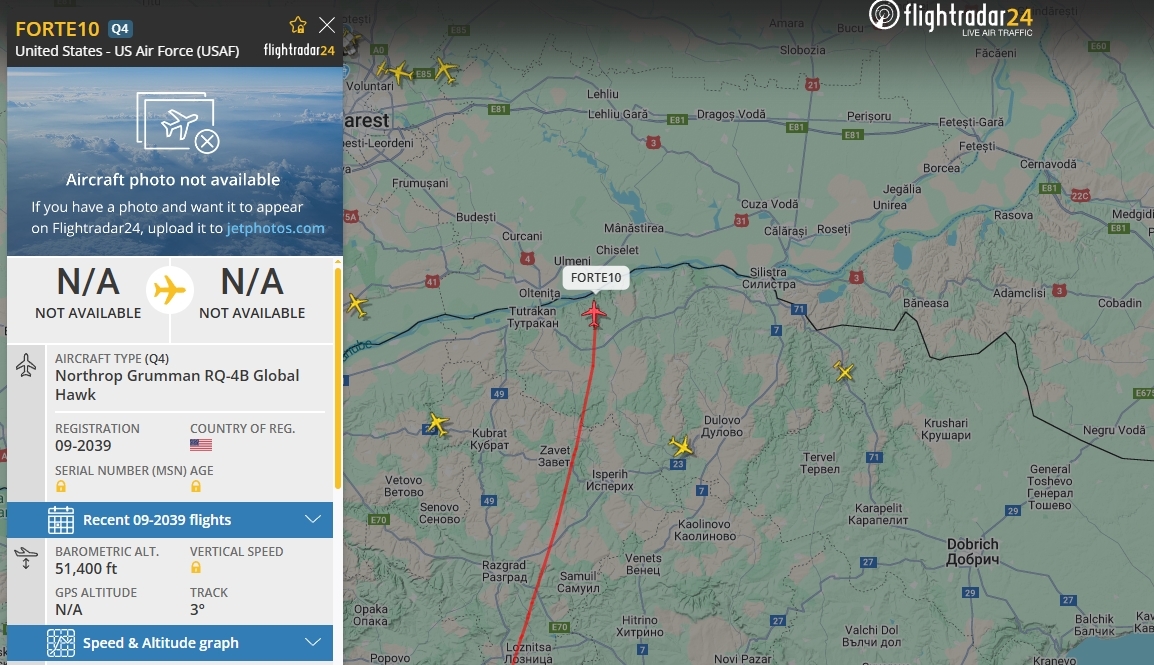Select the yellow aircraft south of Baneasa
Viewport: 1154px width, 665px height.
843,371
